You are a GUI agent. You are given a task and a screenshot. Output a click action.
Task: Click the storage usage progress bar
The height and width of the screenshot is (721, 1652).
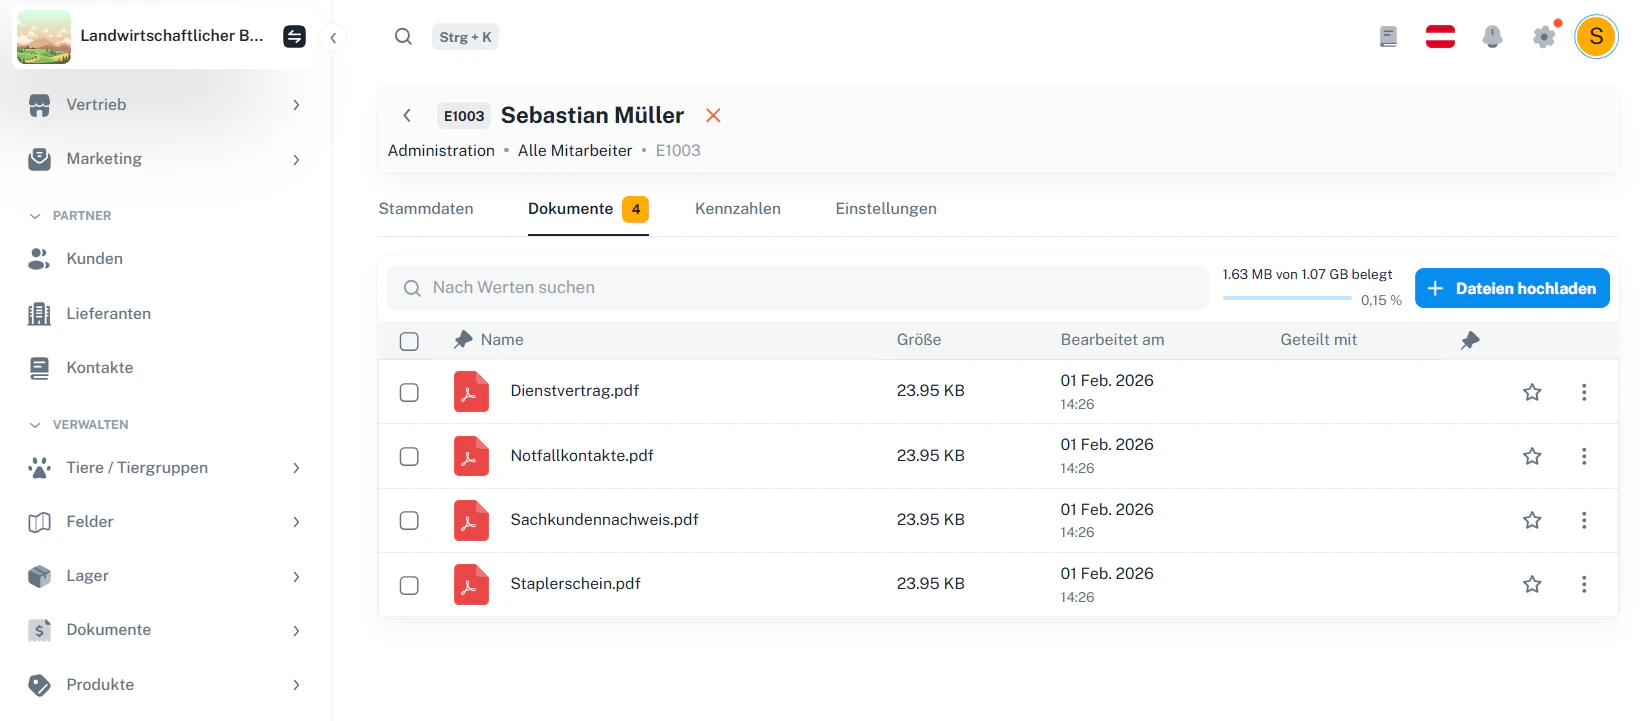[x=1286, y=298]
